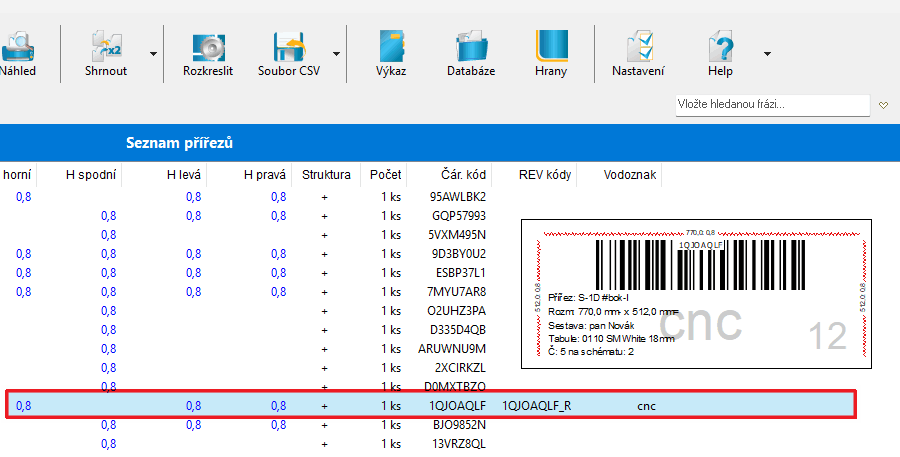900x457 pixels.
Task: Open the Rozkreslit tool
Action: pyautogui.click(x=207, y=48)
